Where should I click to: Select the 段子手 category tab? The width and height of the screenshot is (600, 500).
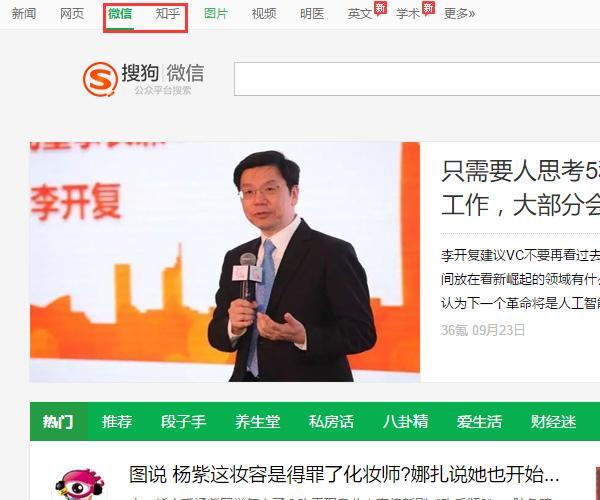pyautogui.click(x=183, y=422)
